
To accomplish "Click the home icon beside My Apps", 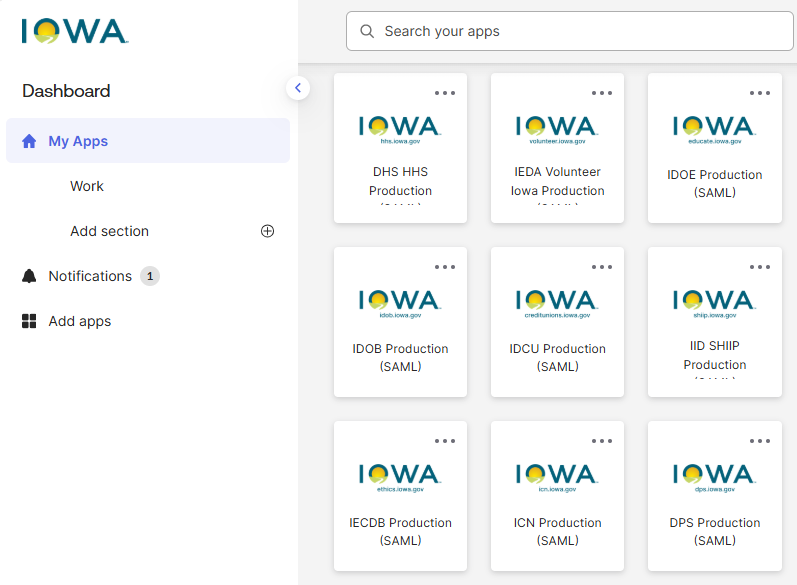I will [29, 141].
